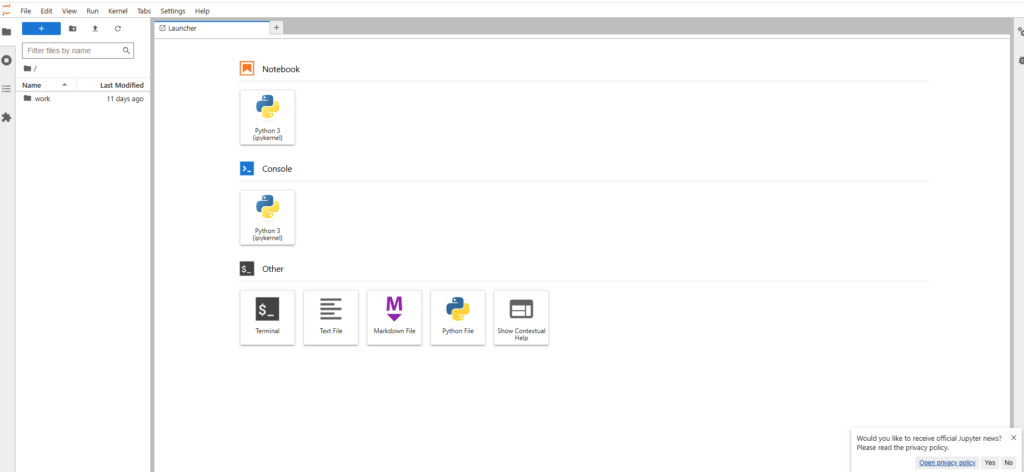Open the Tabs menu
Image resolution: width=1024 pixels, height=472 pixels.
pos(144,11)
